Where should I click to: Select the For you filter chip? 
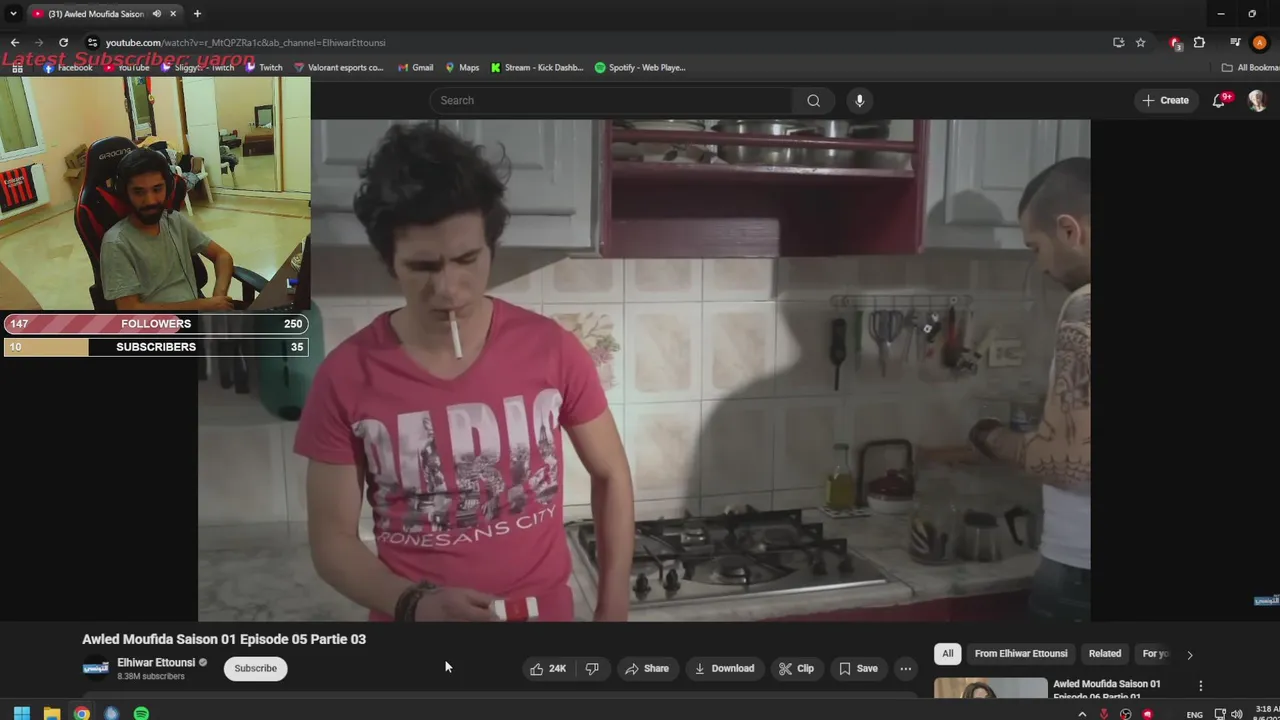(x=1155, y=653)
